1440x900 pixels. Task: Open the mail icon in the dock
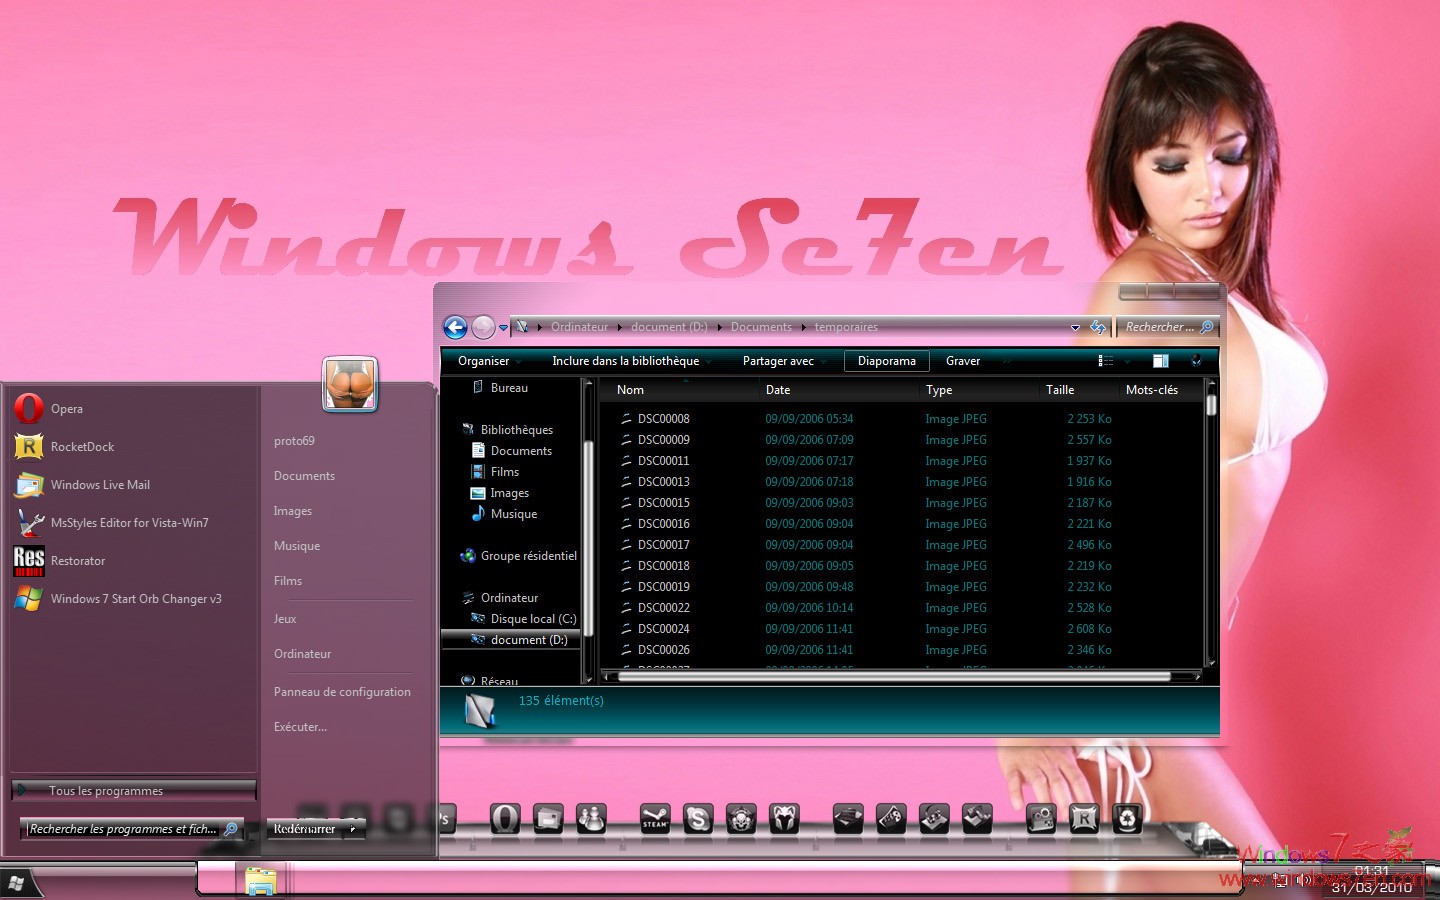click(x=548, y=819)
